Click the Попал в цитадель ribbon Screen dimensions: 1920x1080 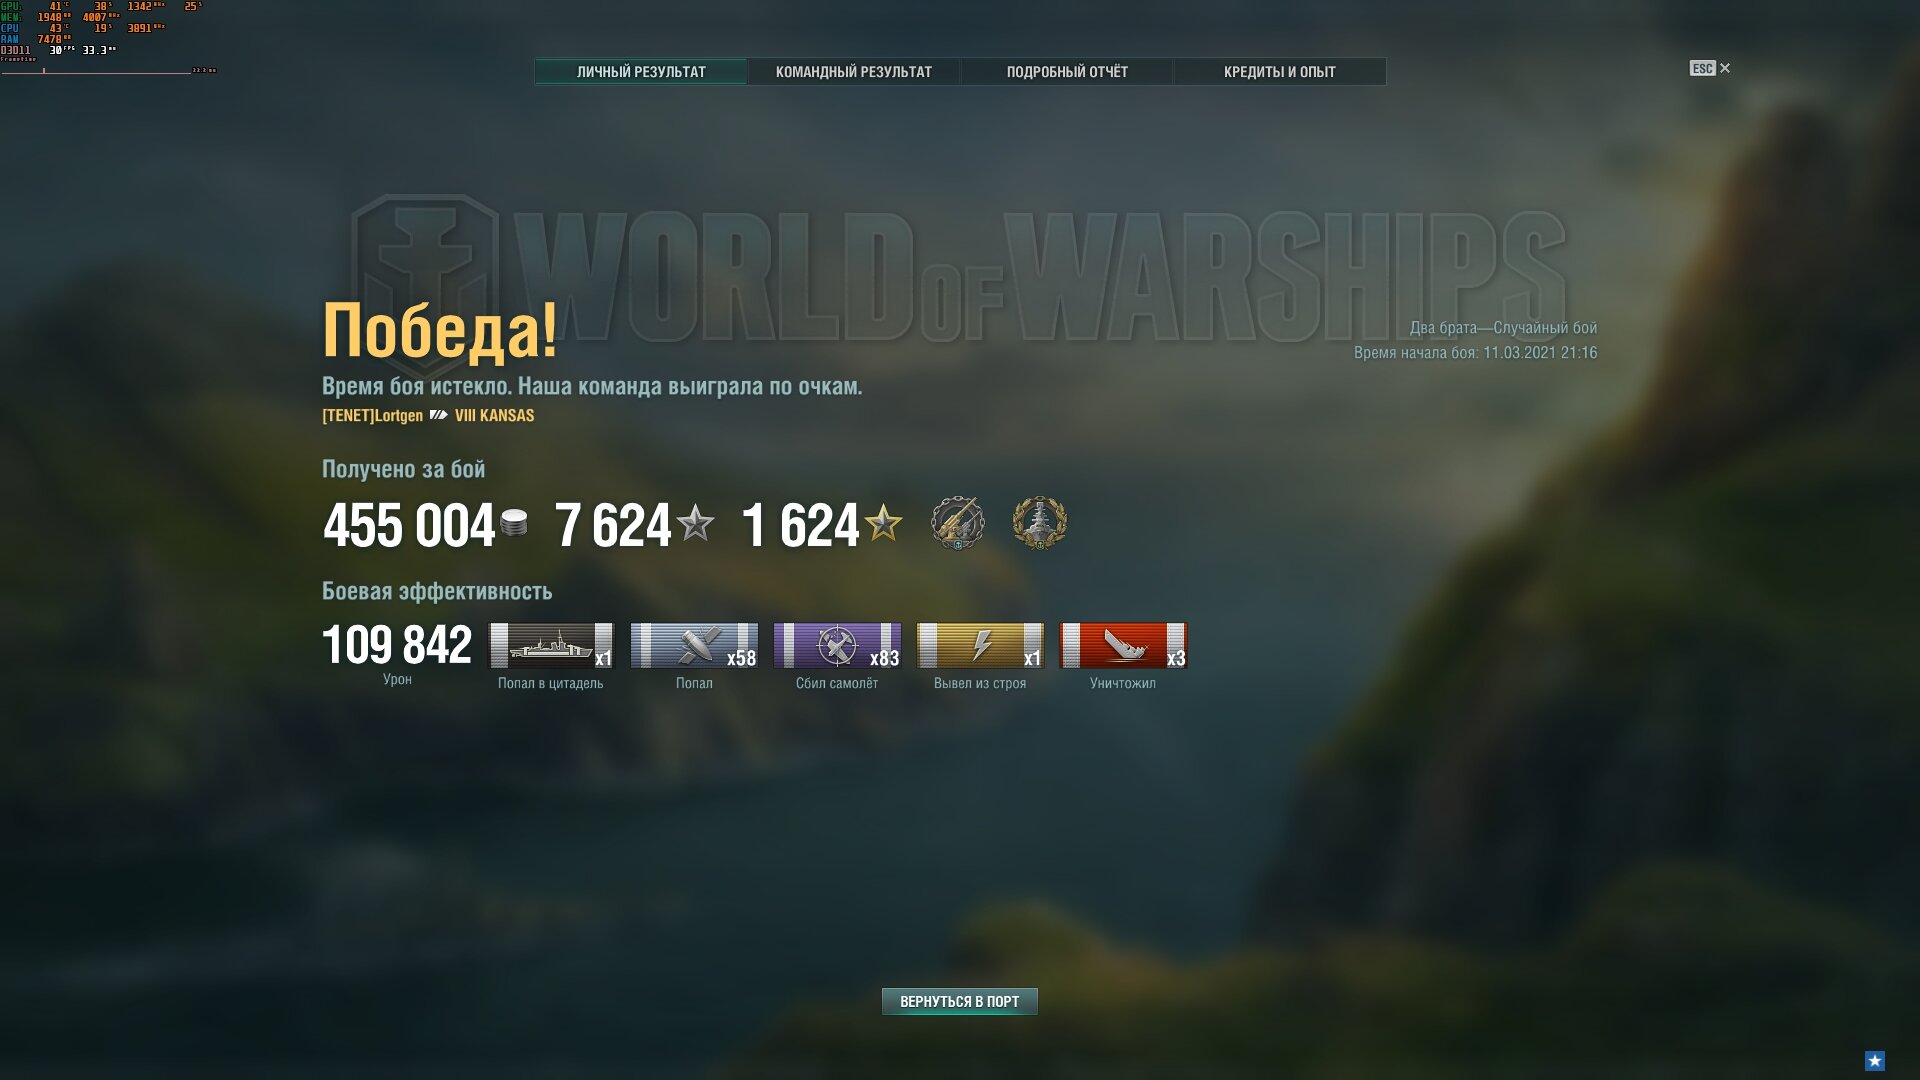551,645
